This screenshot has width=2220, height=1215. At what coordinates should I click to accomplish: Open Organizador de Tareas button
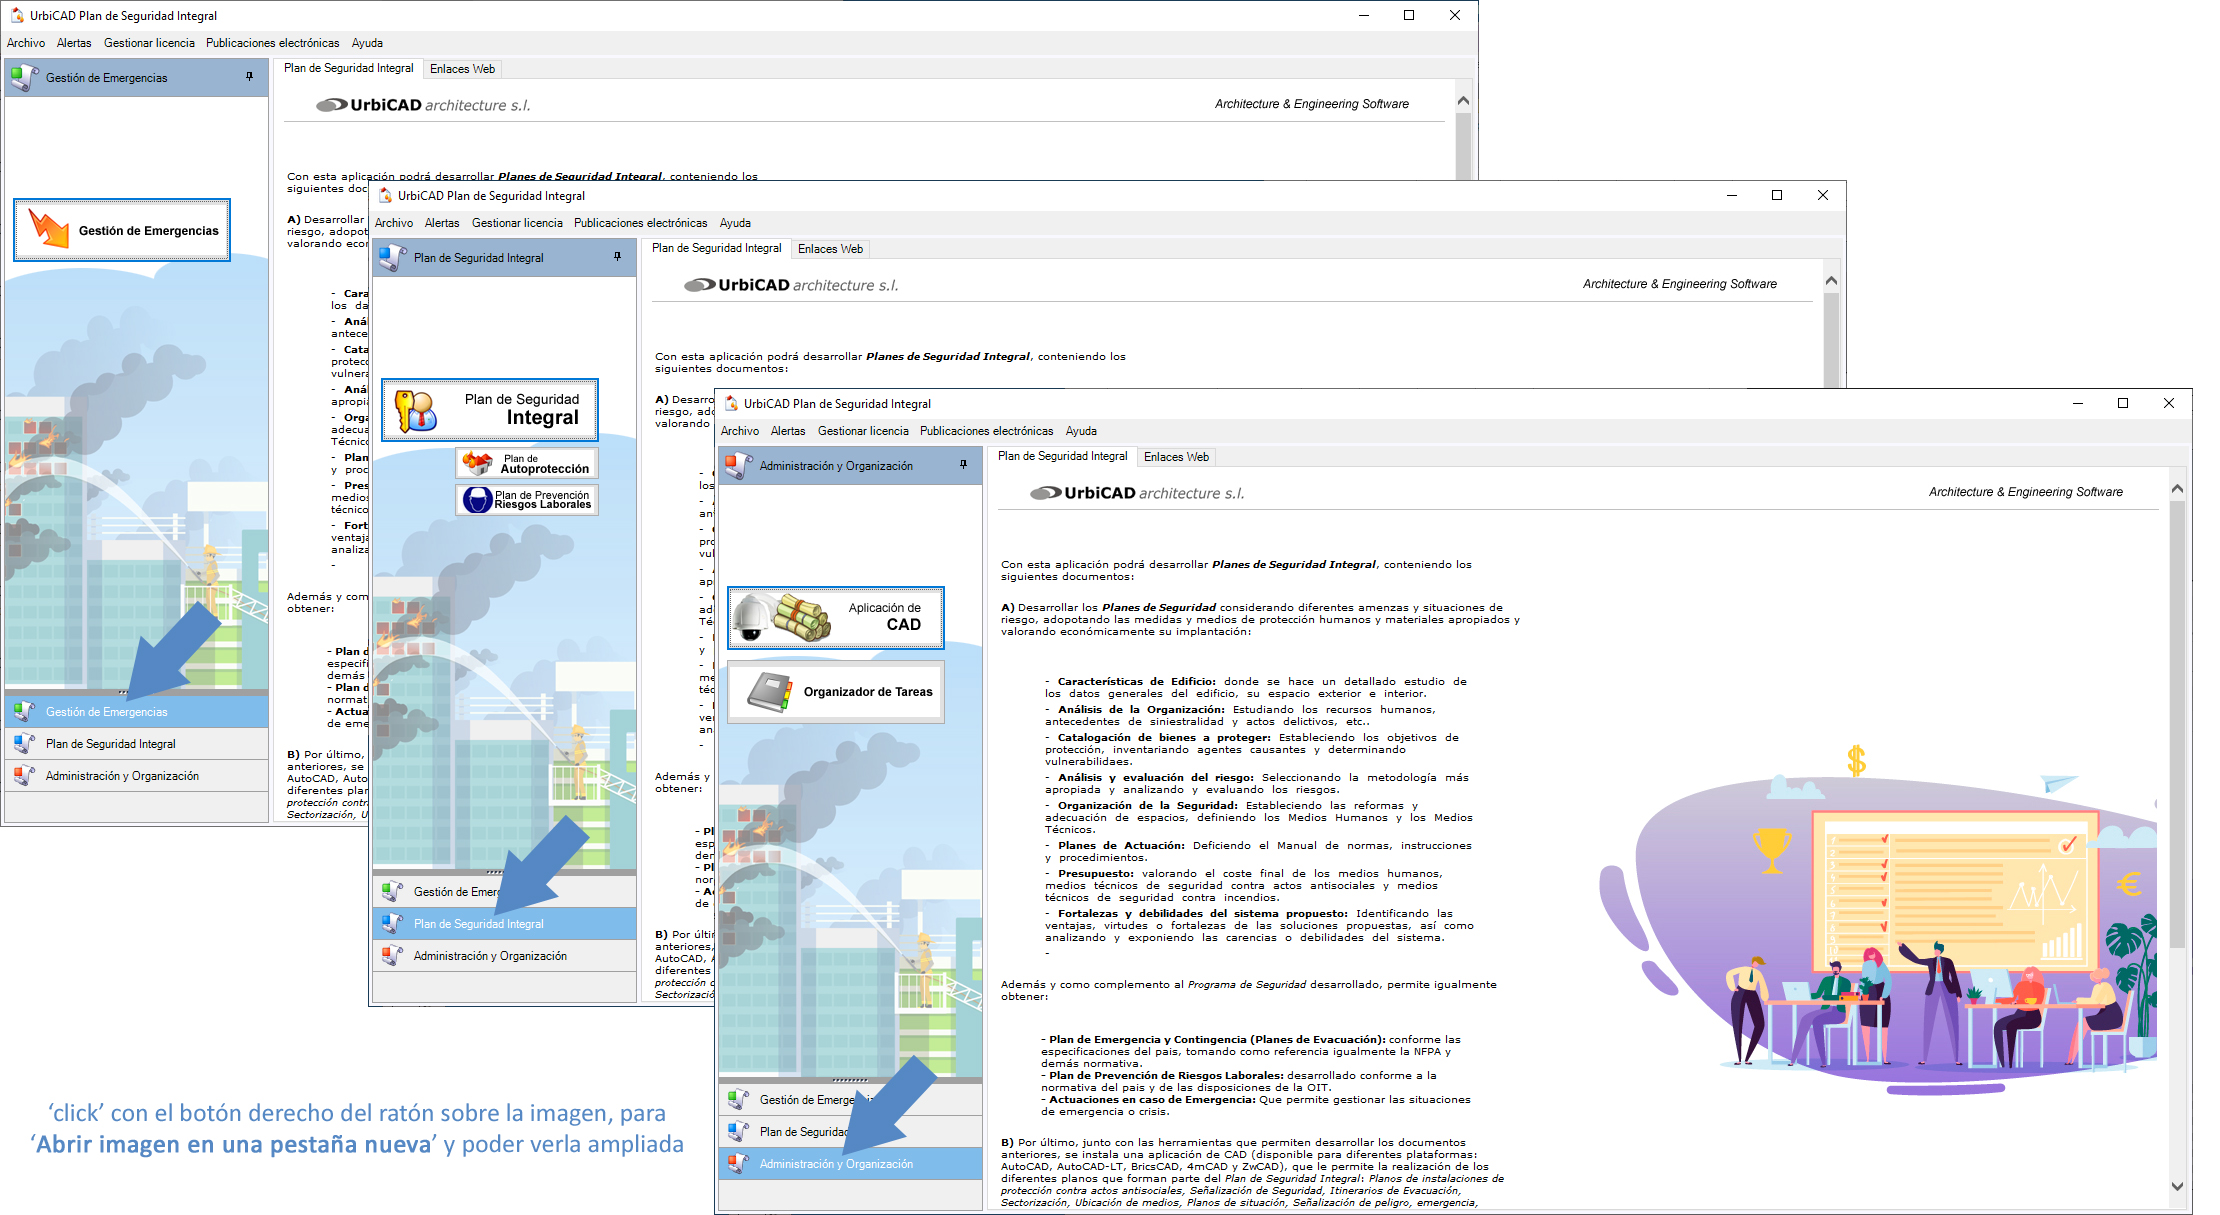(836, 692)
